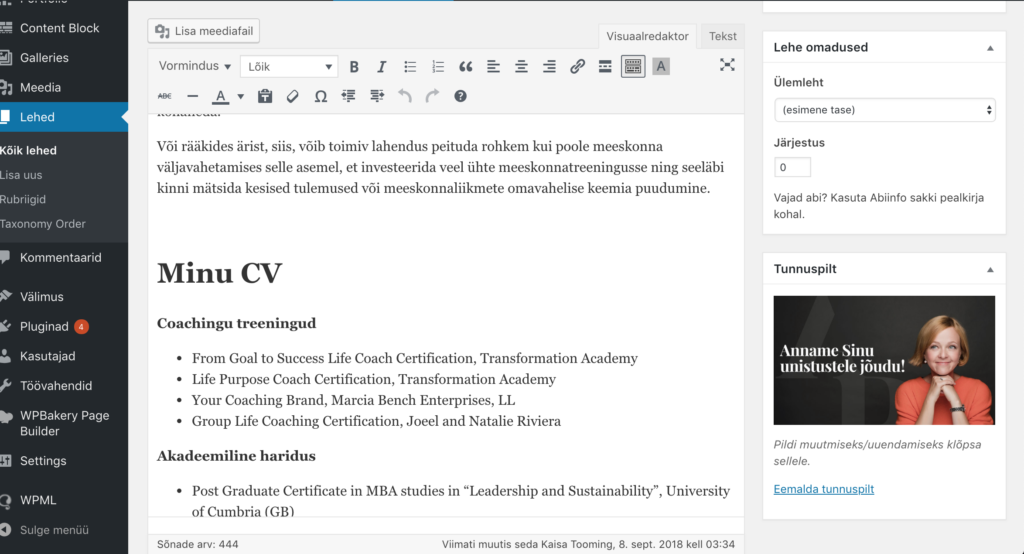Align text right
The image size is (1024, 554).
tap(549, 67)
